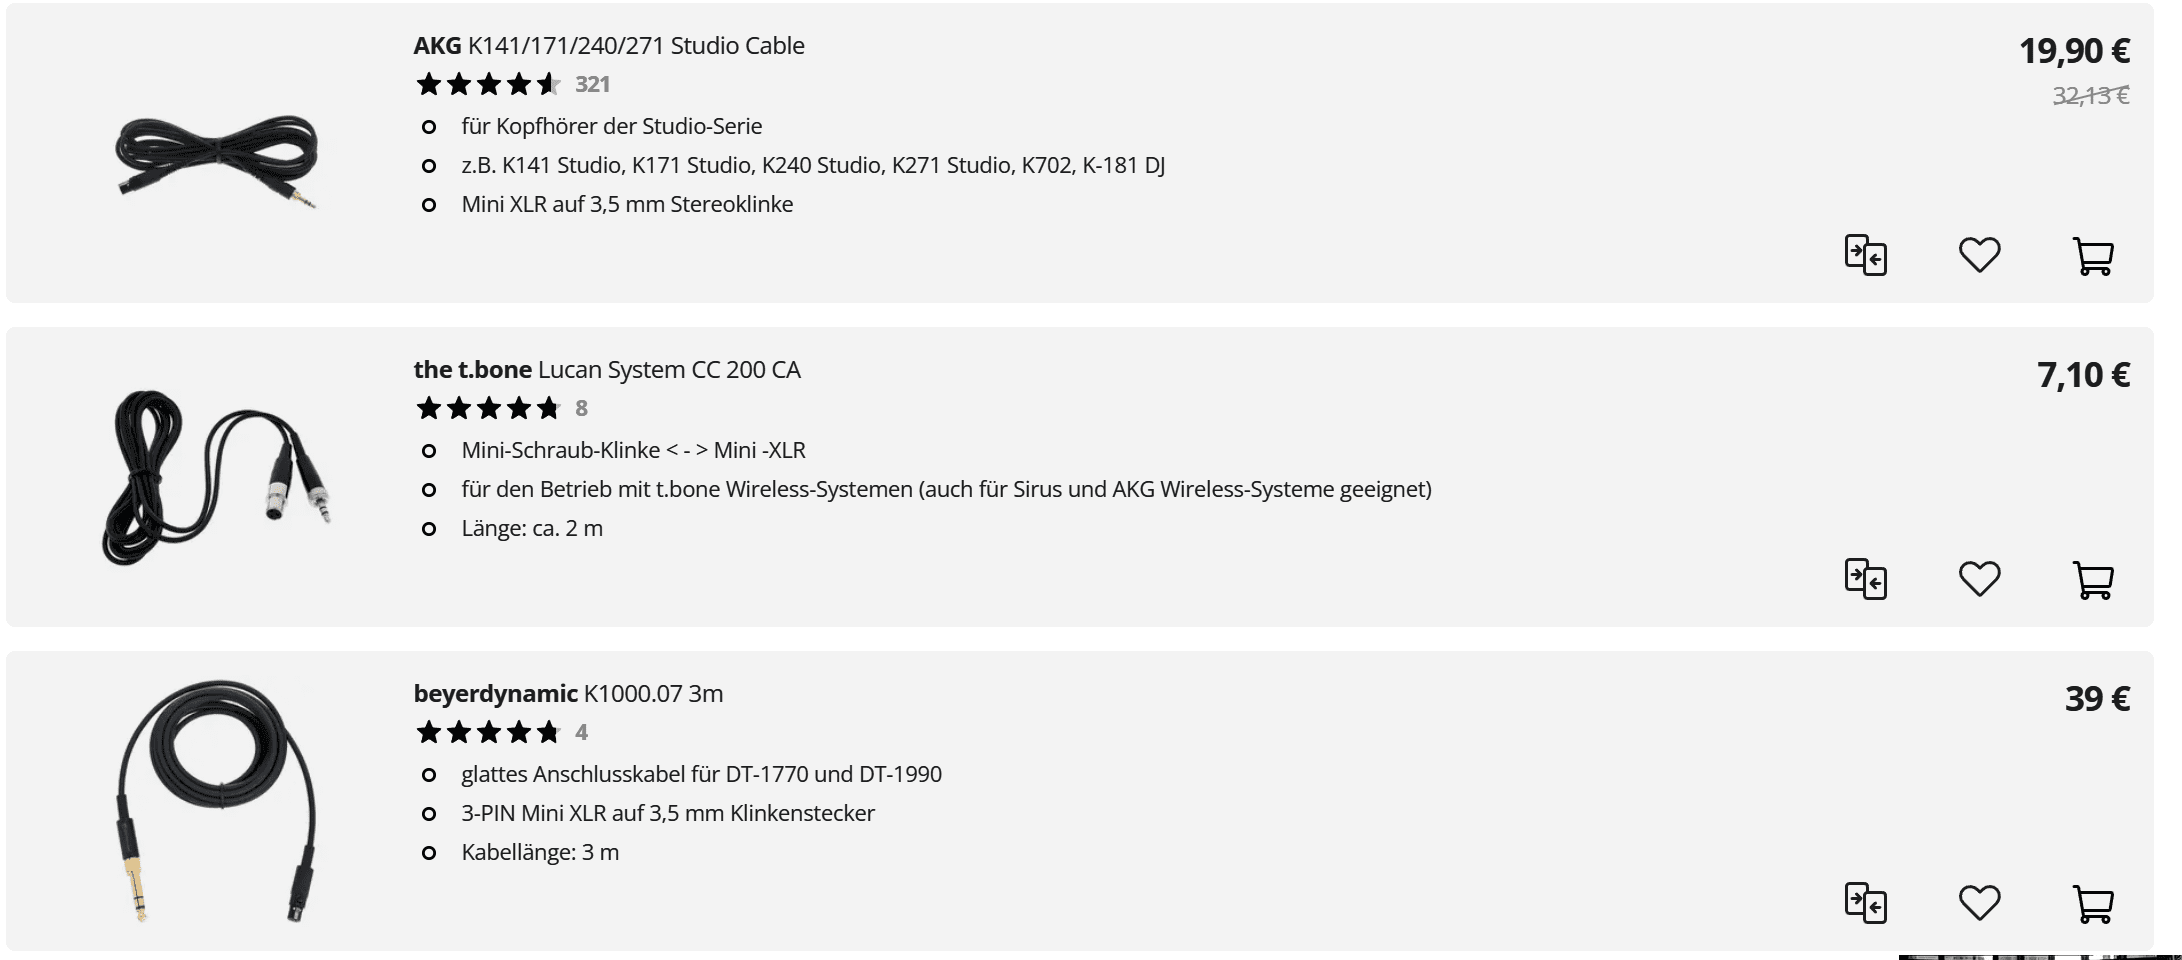Viewport: 2182px width, 960px height.
Task: Add AKG Studio Cable to wishlist
Action: (x=1979, y=255)
